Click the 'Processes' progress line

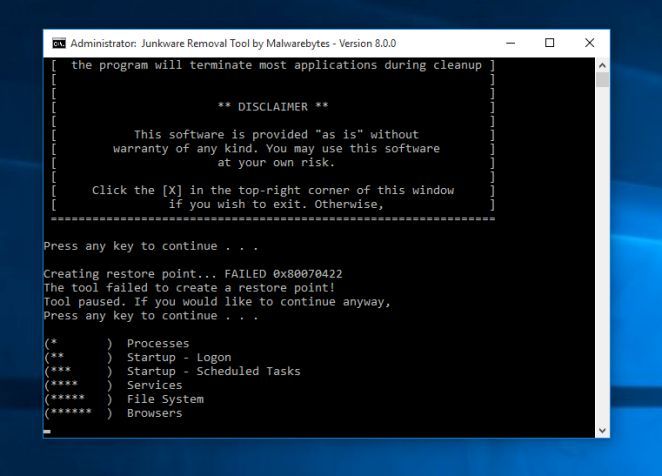(x=117, y=343)
